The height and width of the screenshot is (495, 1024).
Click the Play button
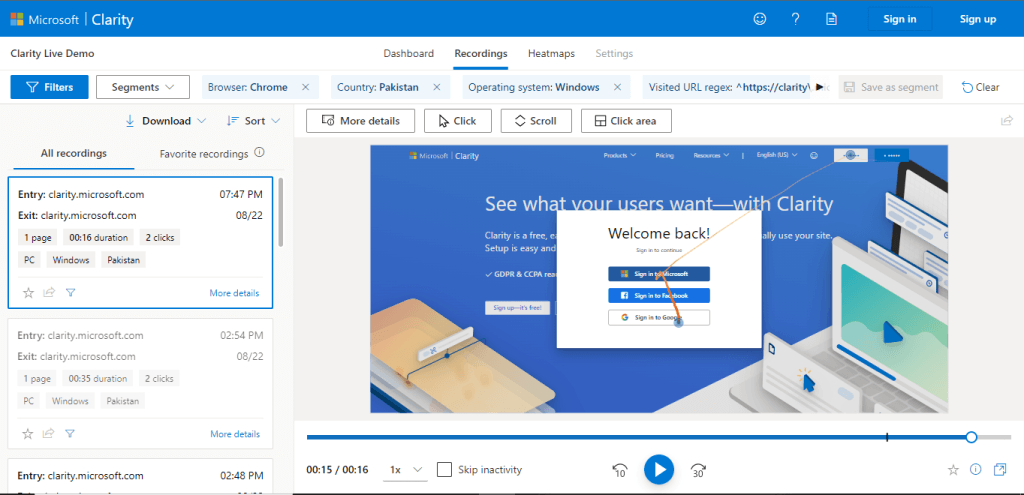point(659,470)
